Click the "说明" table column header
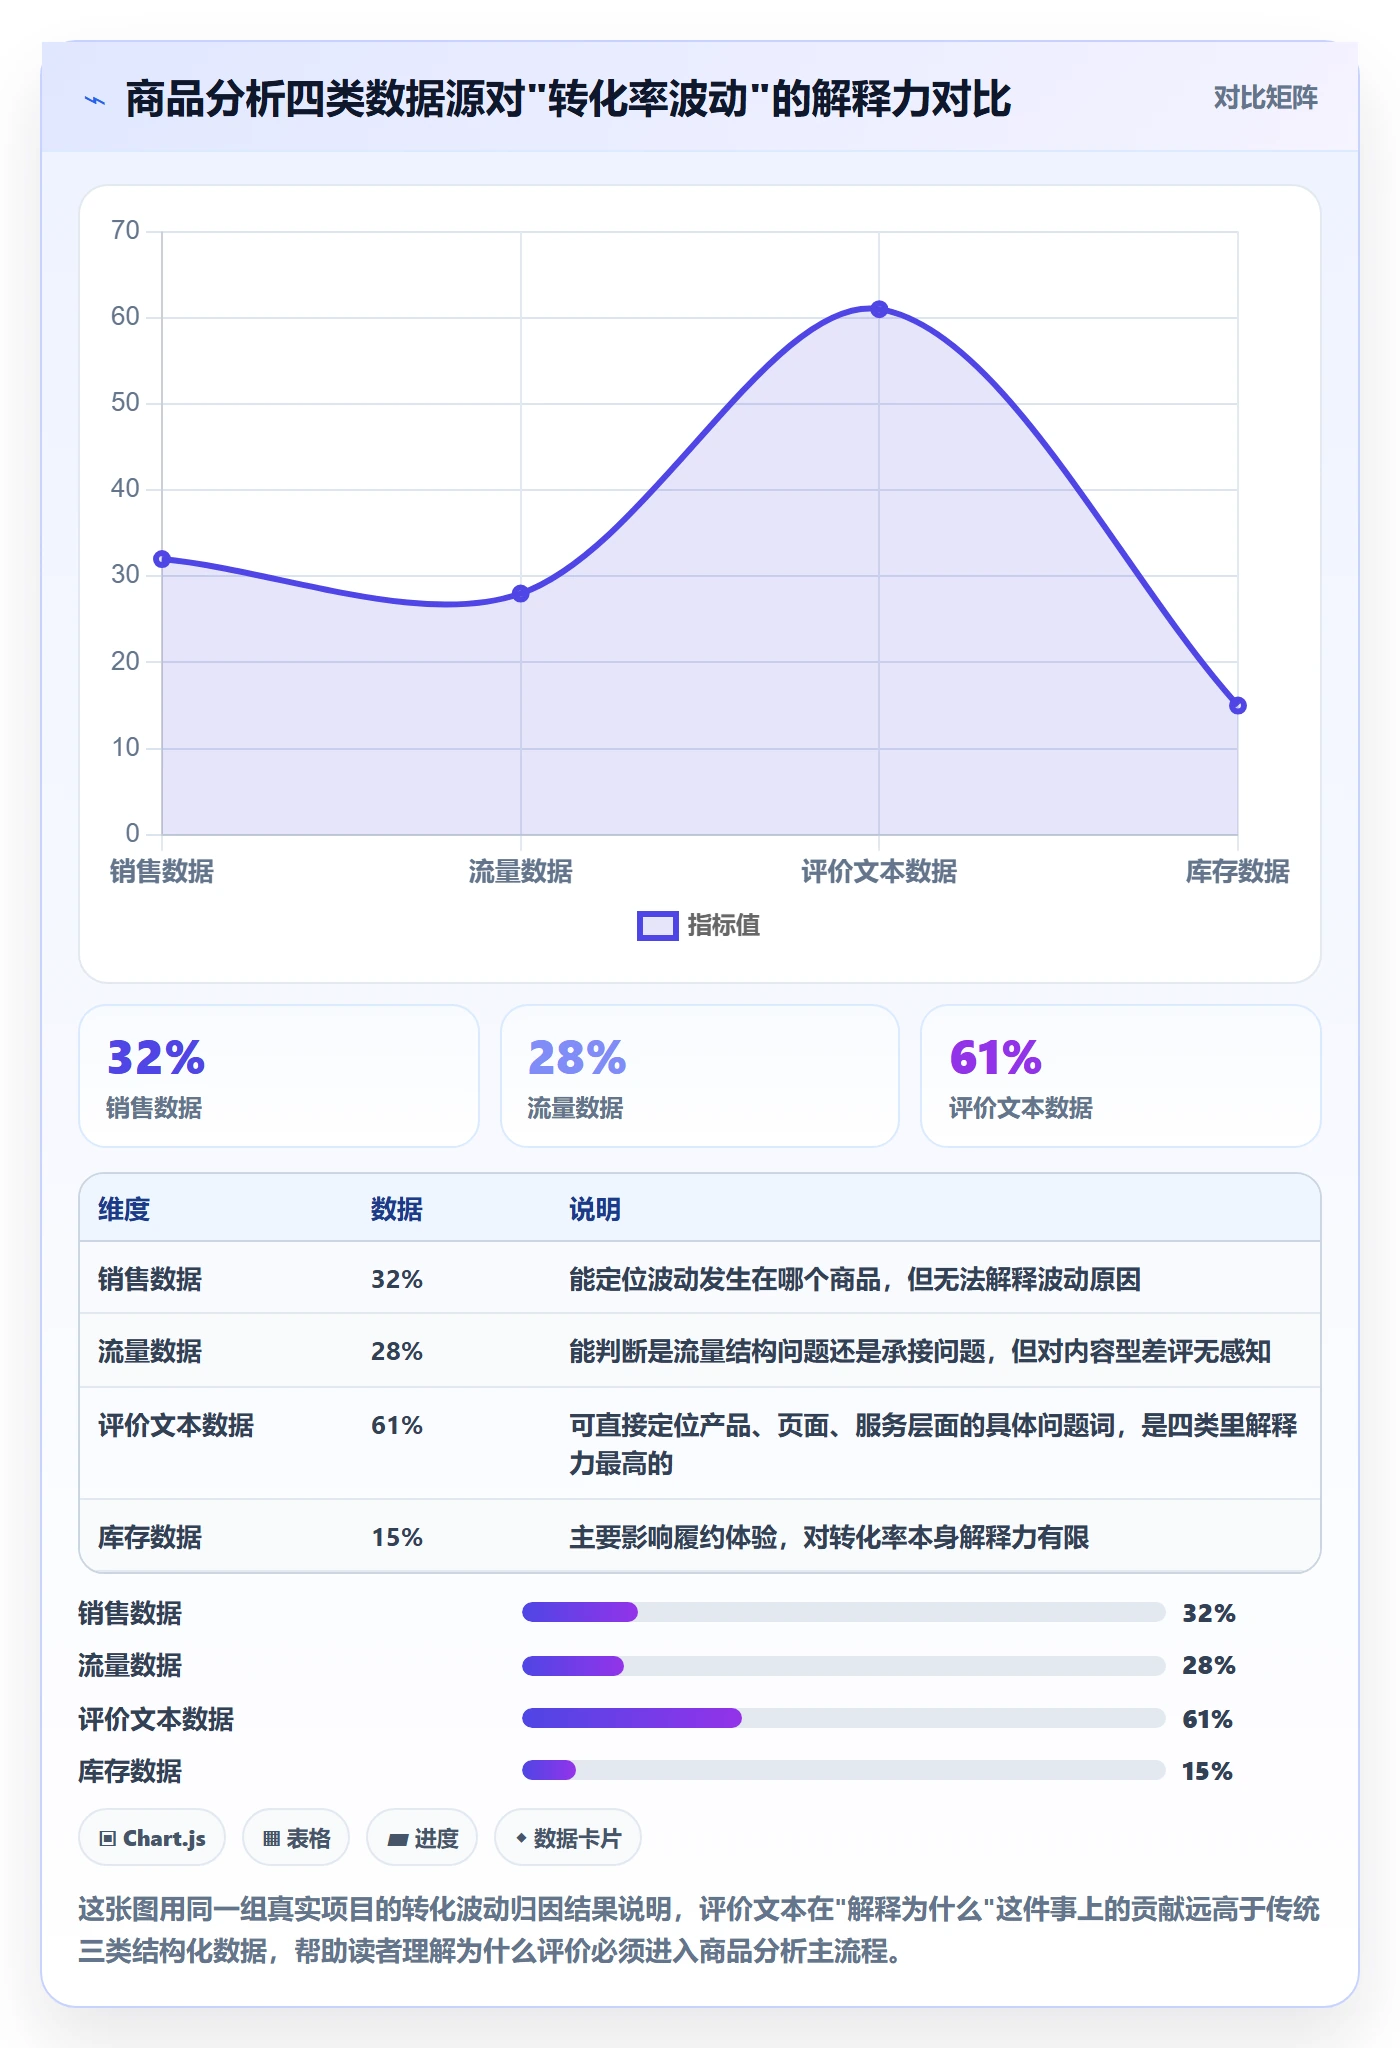 pos(595,1210)
